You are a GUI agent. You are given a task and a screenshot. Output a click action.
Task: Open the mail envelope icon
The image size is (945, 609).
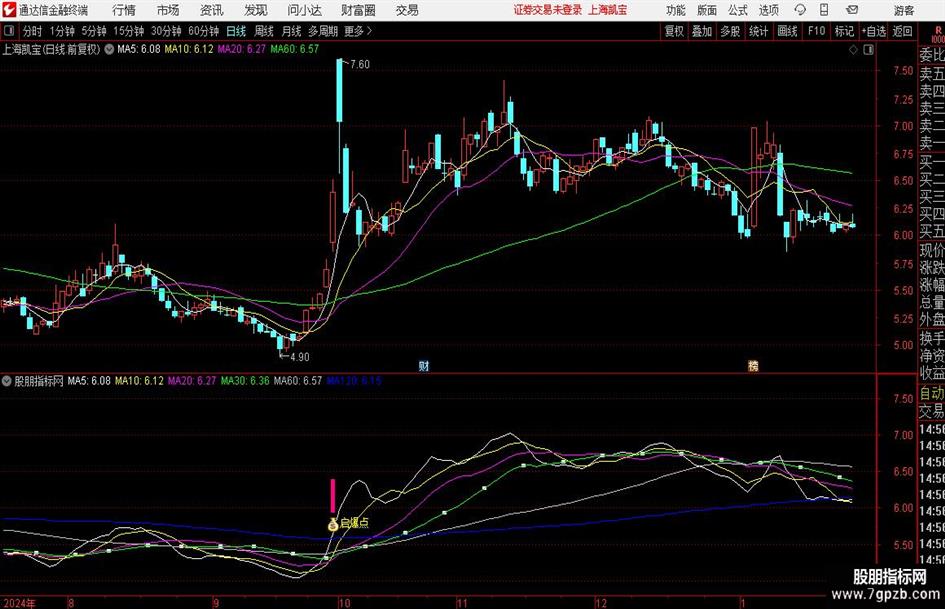pyautogui.click(x=852, y=10)
